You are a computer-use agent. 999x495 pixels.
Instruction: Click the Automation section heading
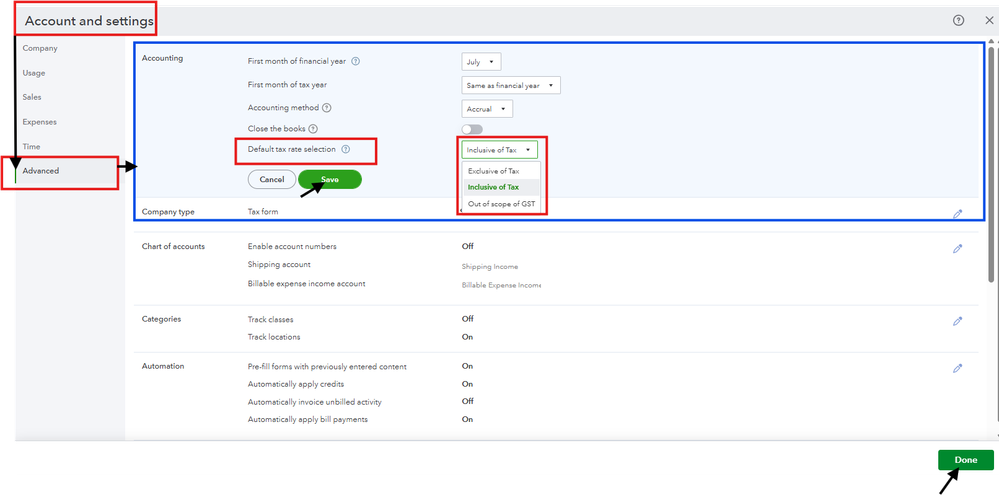163,366
